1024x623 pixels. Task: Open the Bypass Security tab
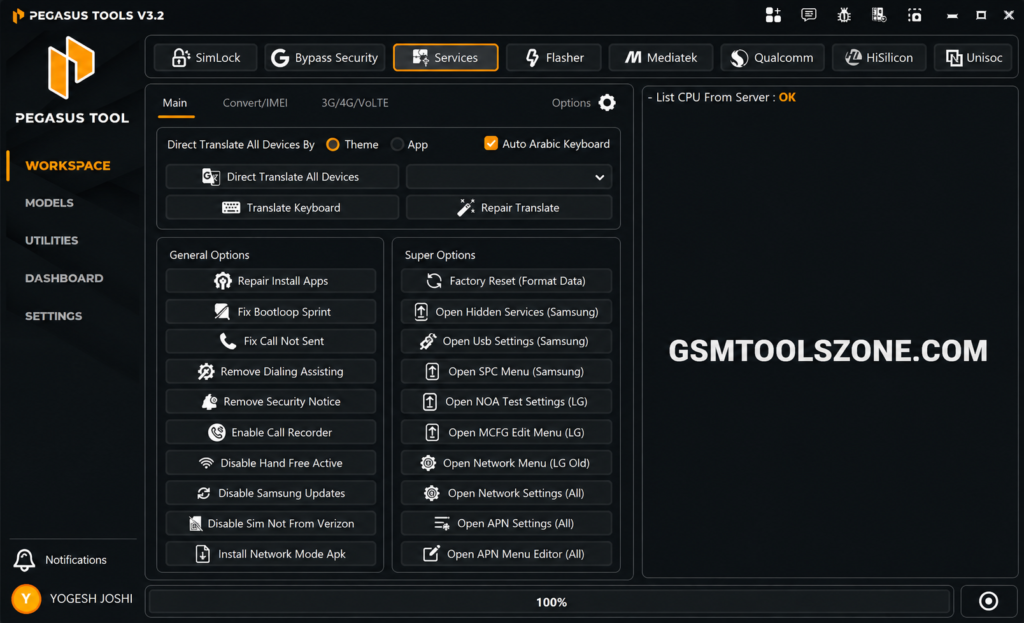(x=325, y=57)
